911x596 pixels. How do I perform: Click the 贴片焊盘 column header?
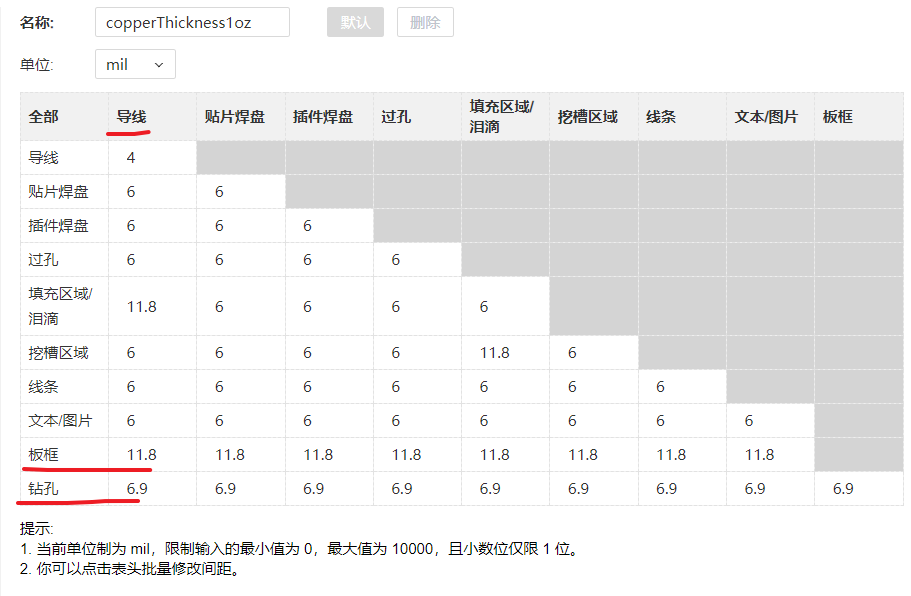[241, 117]
